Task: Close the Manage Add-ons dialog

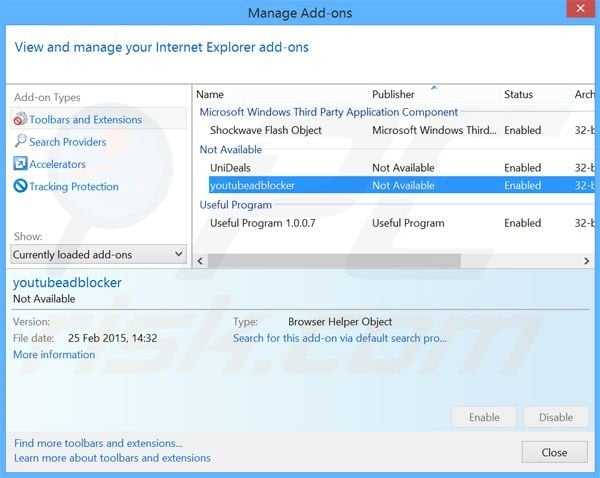Action: point(554,451)
